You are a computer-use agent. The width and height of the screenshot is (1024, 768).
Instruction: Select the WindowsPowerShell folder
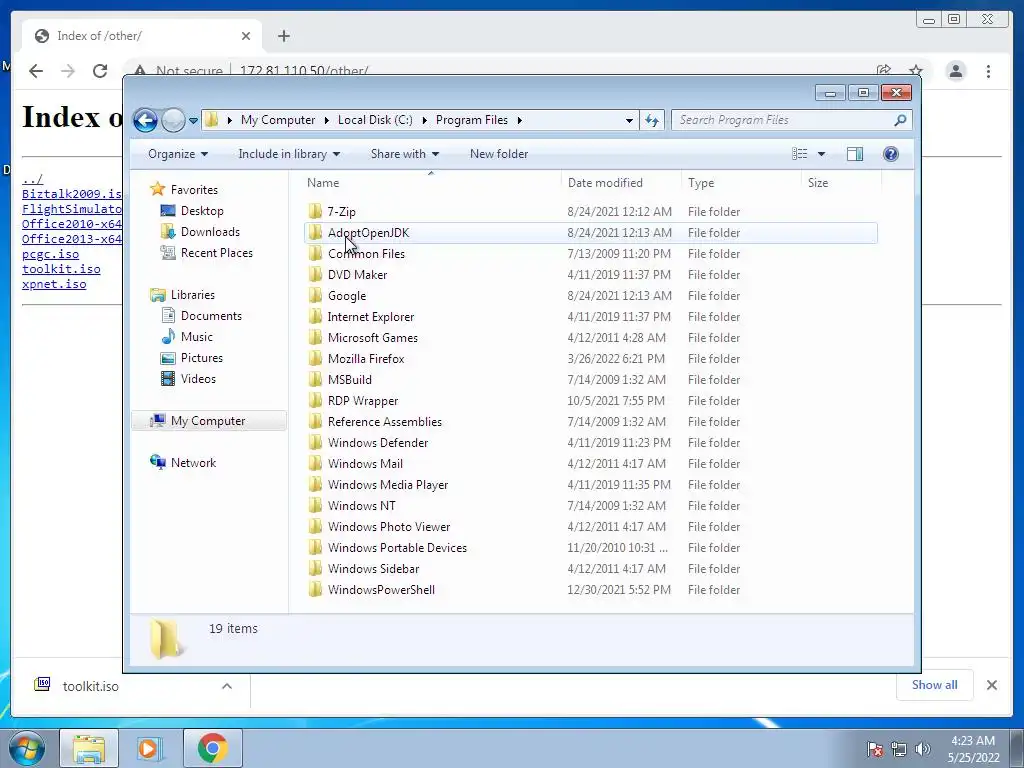click(590, 590)
